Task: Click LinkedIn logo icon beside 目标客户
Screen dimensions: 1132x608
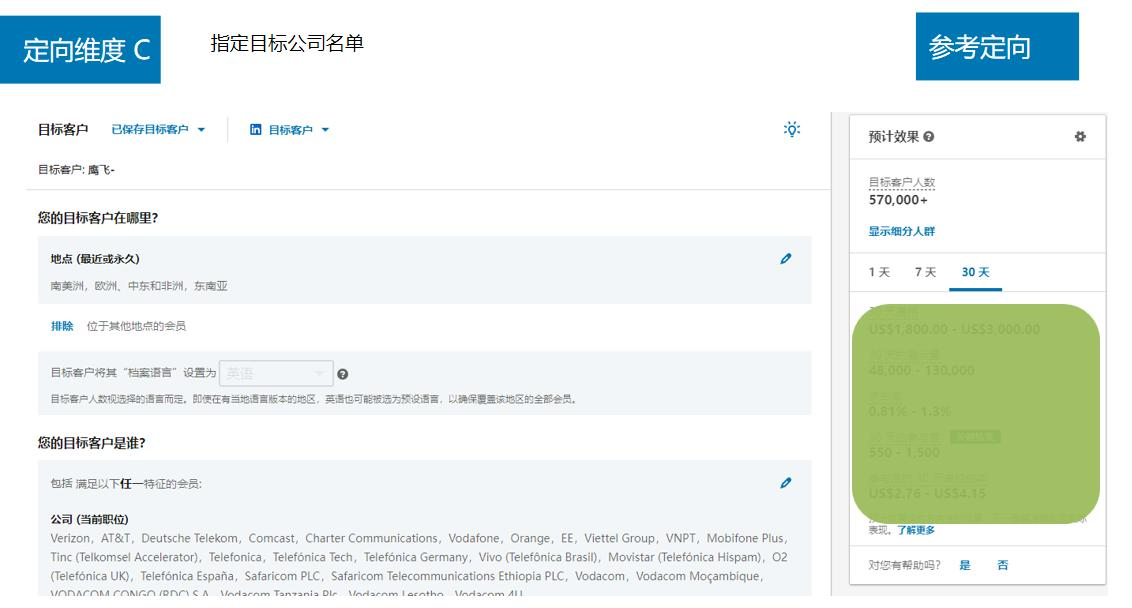Action: coord(256,129)
